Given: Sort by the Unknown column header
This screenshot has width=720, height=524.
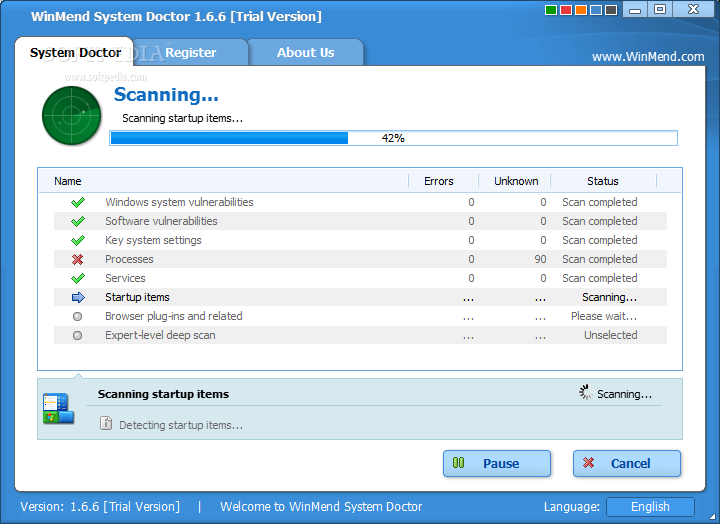Looking at the screenshot, I should coord(516,181).
